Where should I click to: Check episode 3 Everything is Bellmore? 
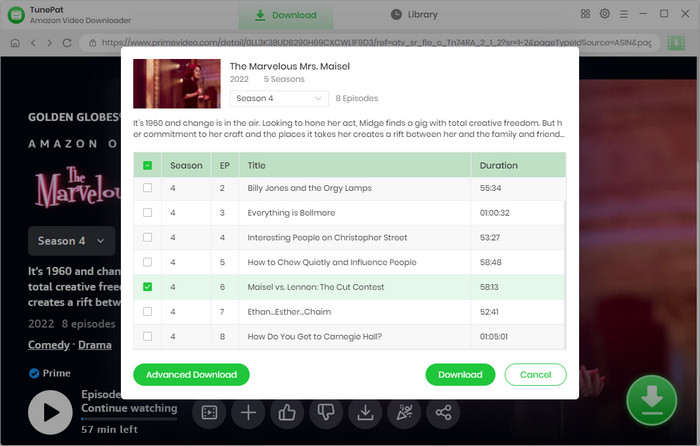pos(147,213)
